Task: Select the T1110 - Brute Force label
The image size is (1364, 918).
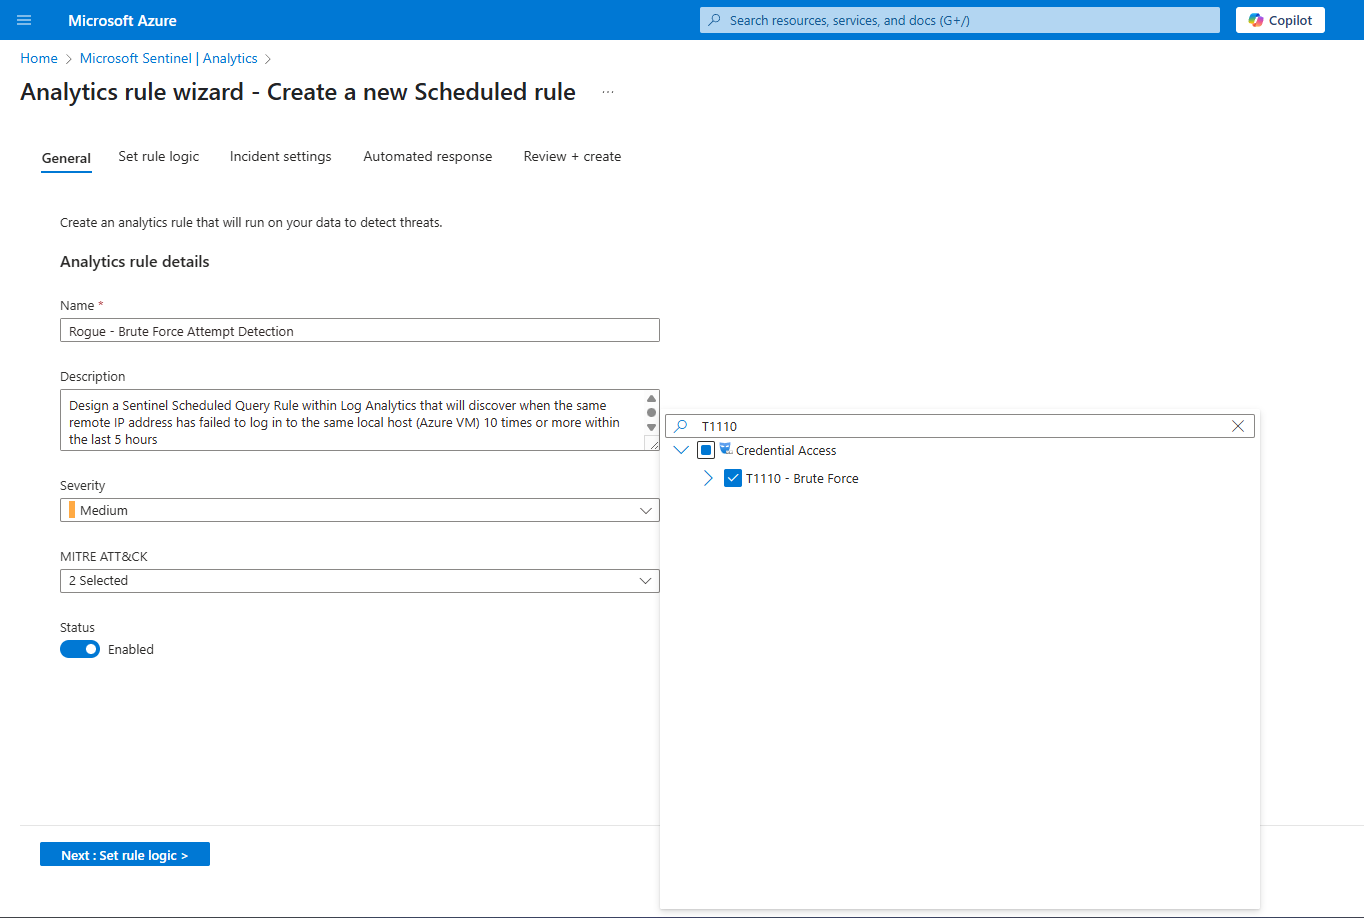Action: pyautogui.click(x=802, y=478)
